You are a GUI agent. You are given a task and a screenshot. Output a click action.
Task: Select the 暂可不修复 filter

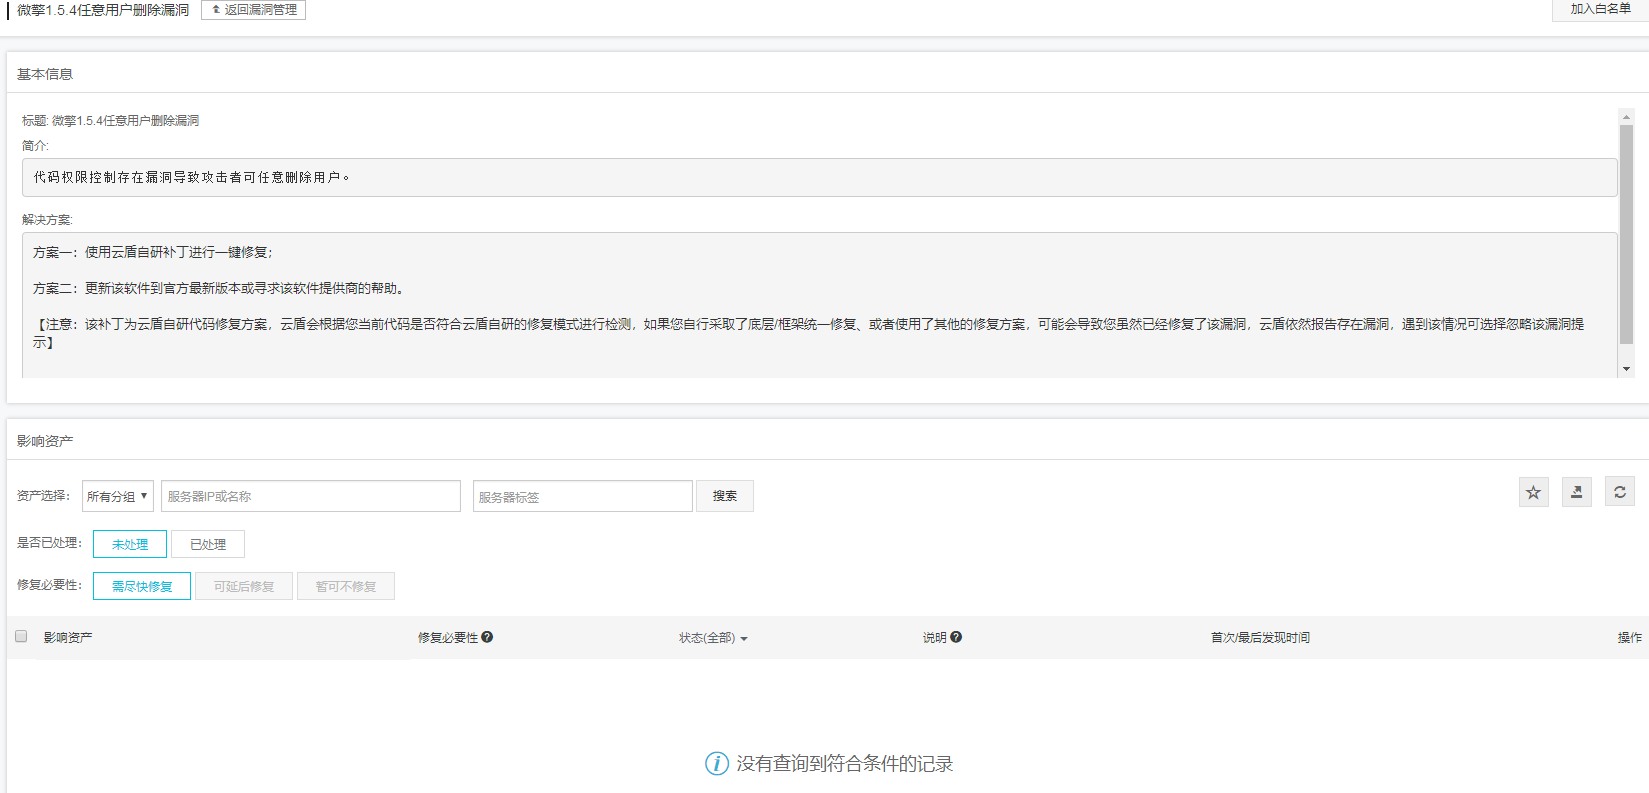pyautogui.click(x=346, y=586)
